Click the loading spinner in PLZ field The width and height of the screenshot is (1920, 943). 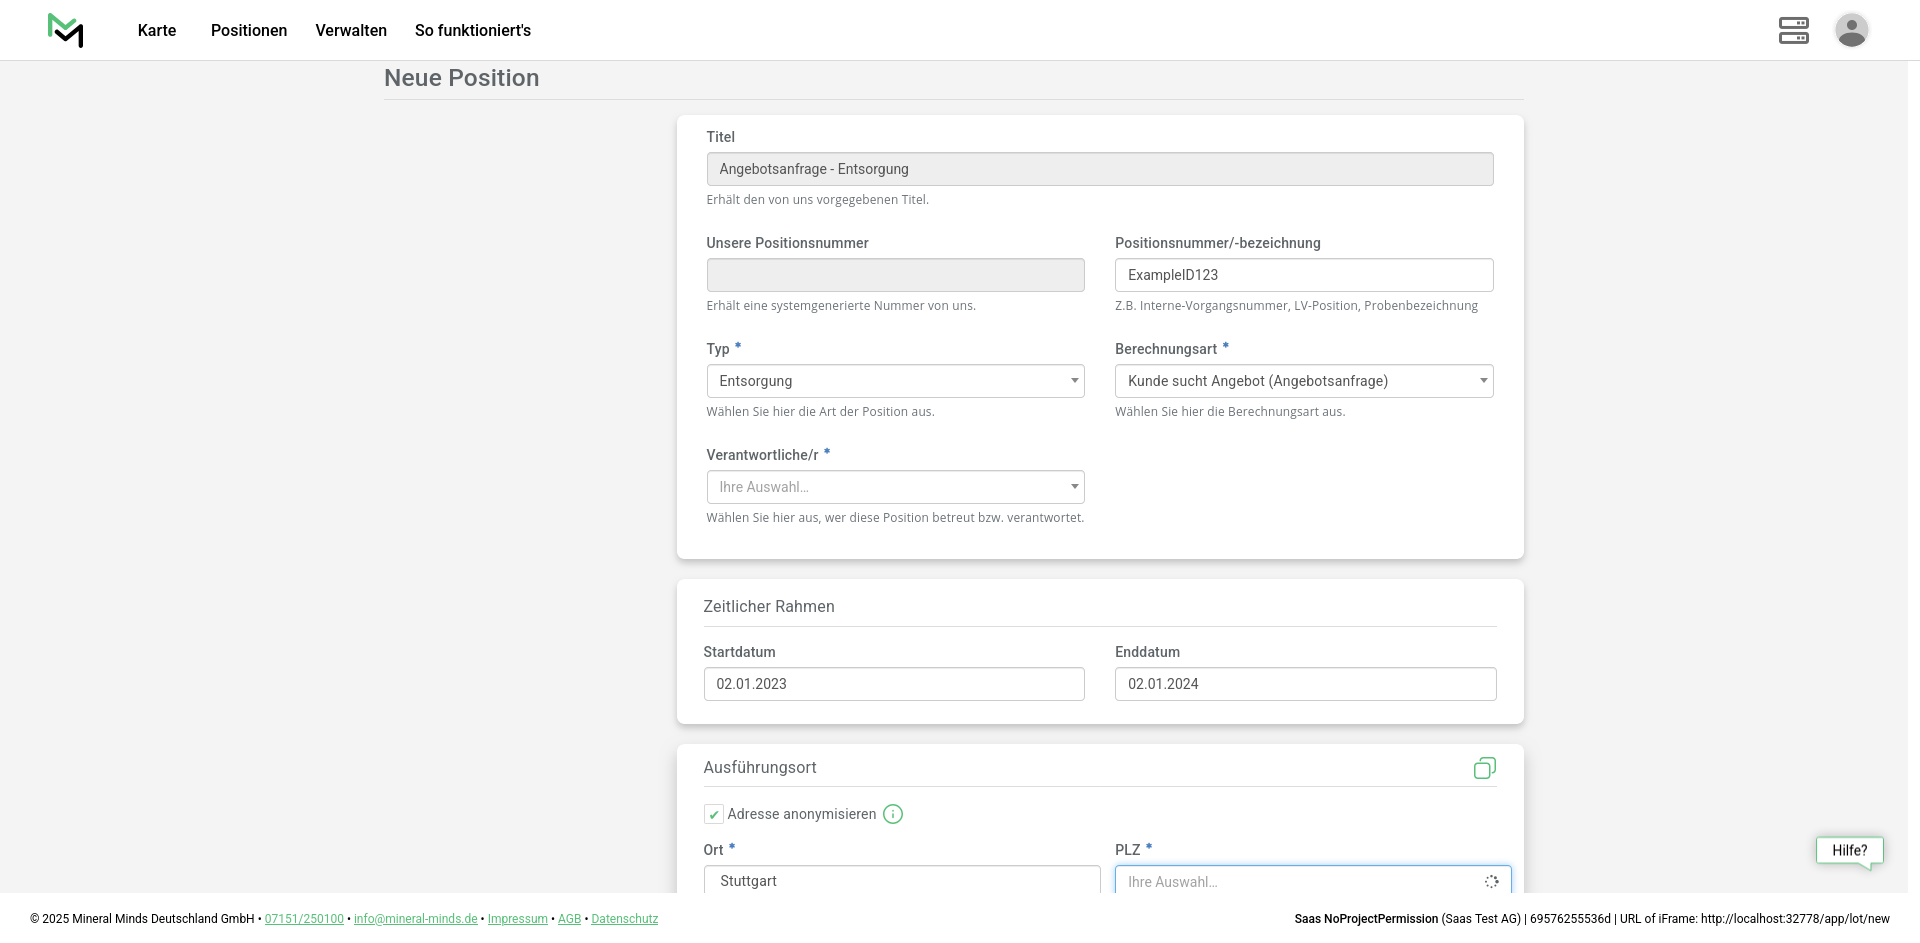[1491, 881]
